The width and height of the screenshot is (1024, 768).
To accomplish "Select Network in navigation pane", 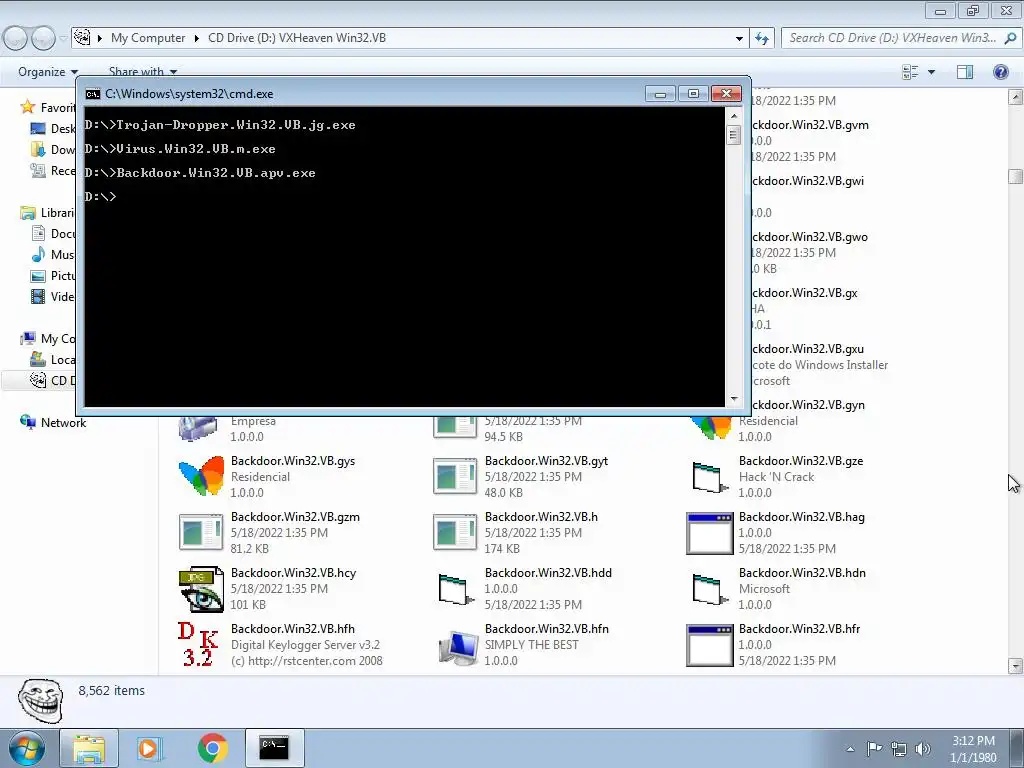I will pos(54,423).
